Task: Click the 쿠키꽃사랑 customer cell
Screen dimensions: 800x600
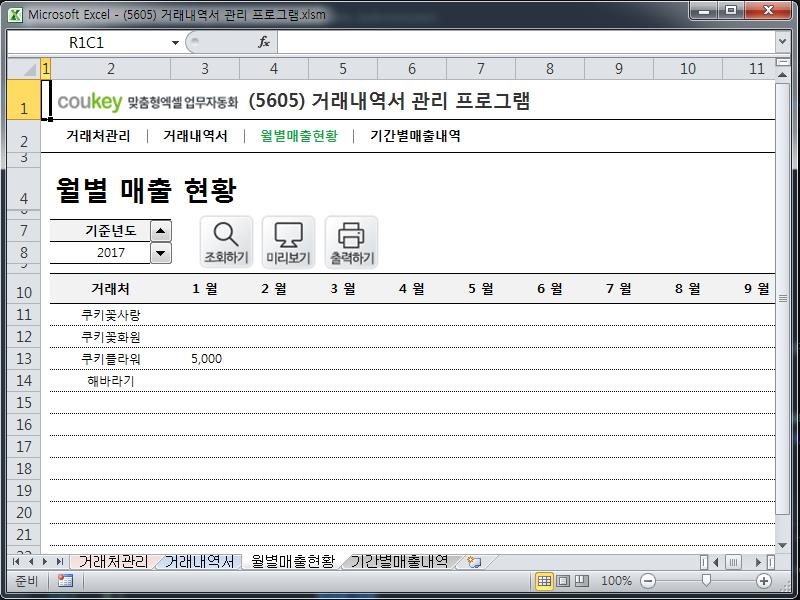Action: (x=110, y=315)
